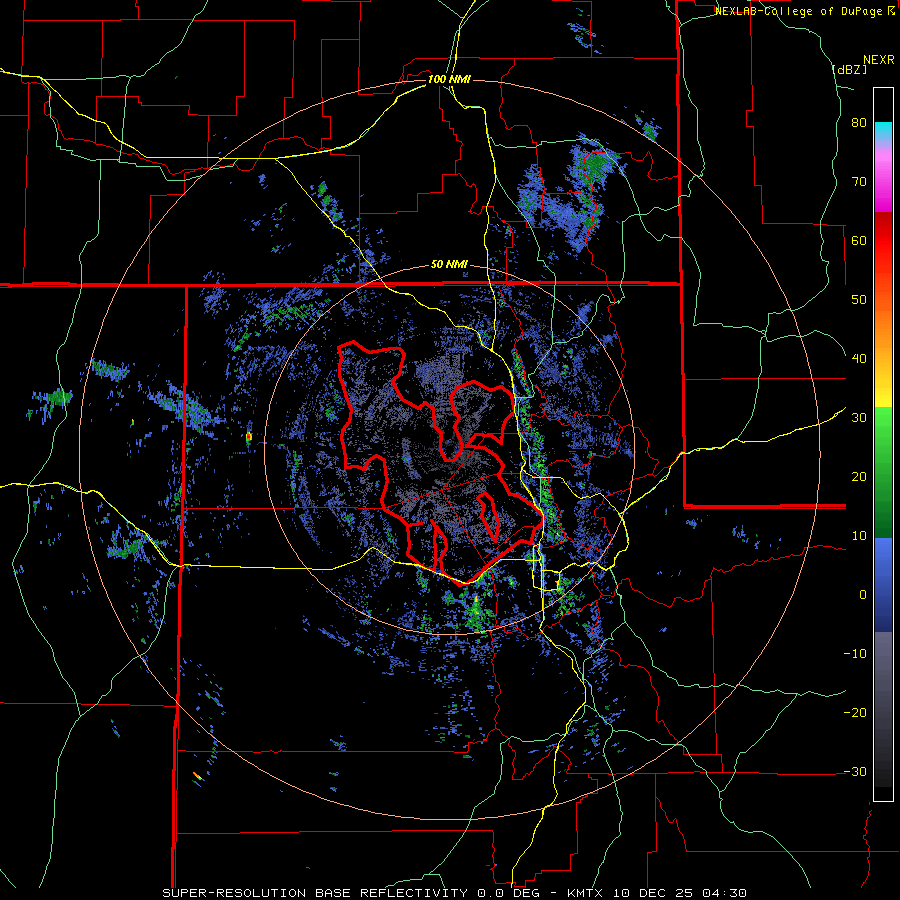Viewport: 900px width, 900px height.
Task: Click the NEXLAB-College of DuPage label
Action: 805,11
